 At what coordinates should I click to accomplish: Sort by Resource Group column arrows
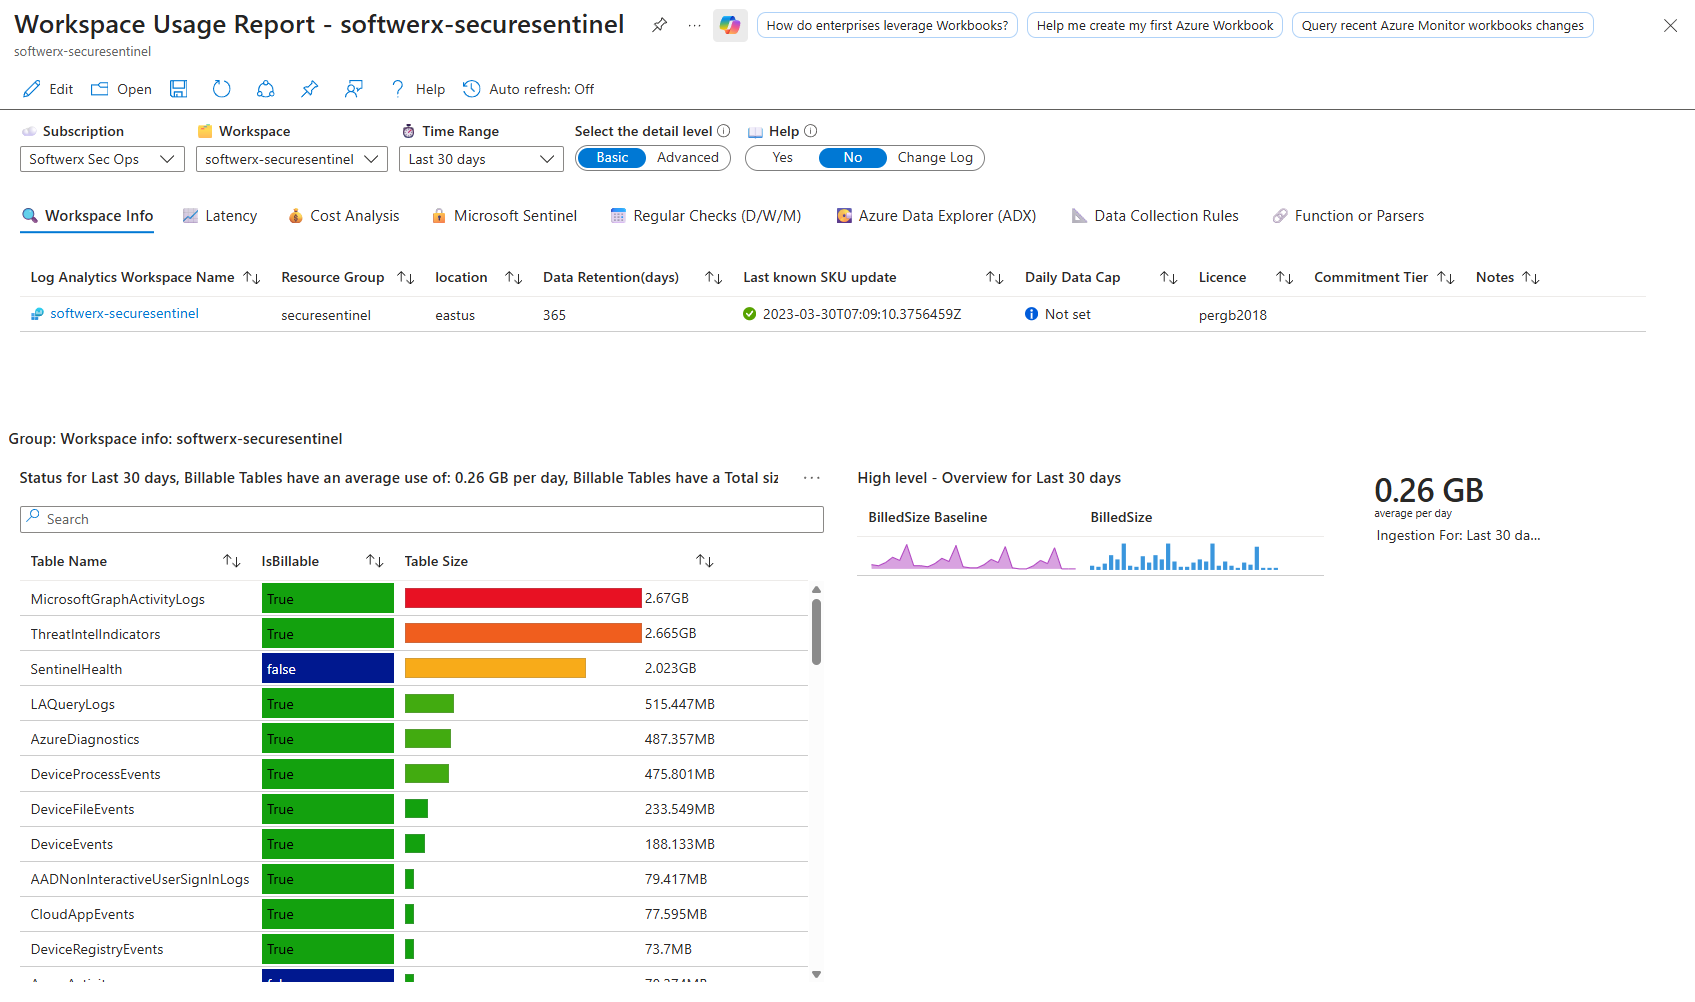tap(406, 278)
